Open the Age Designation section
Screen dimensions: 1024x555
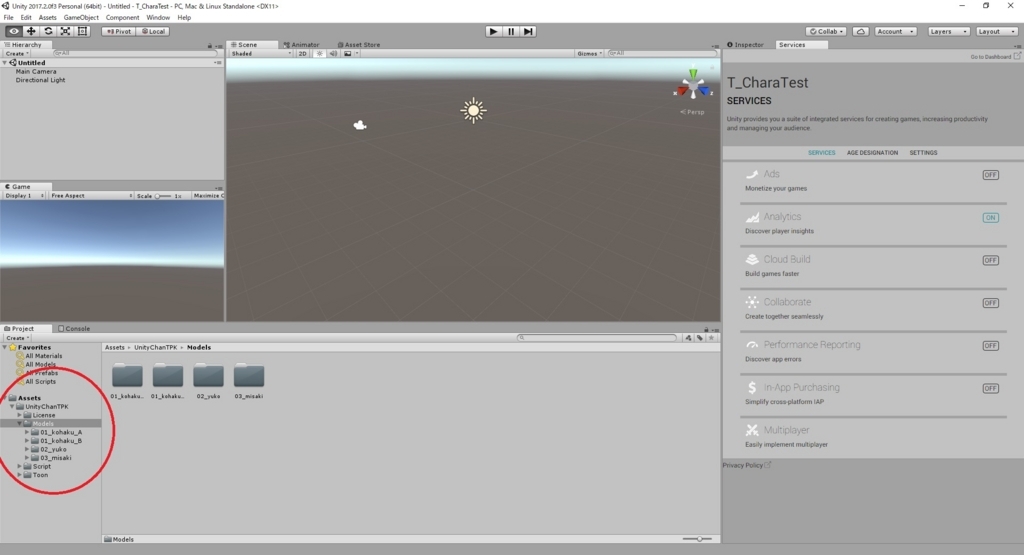tap(872, 153)
